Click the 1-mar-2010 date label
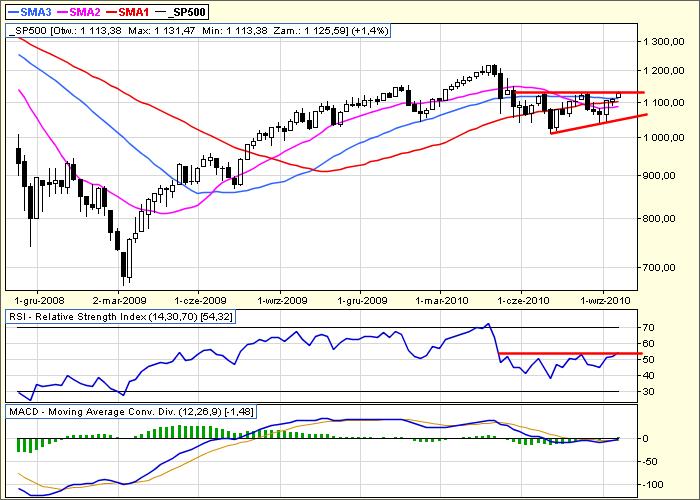The width and height of the screenshot is (700, 500). tap(442, 300)
